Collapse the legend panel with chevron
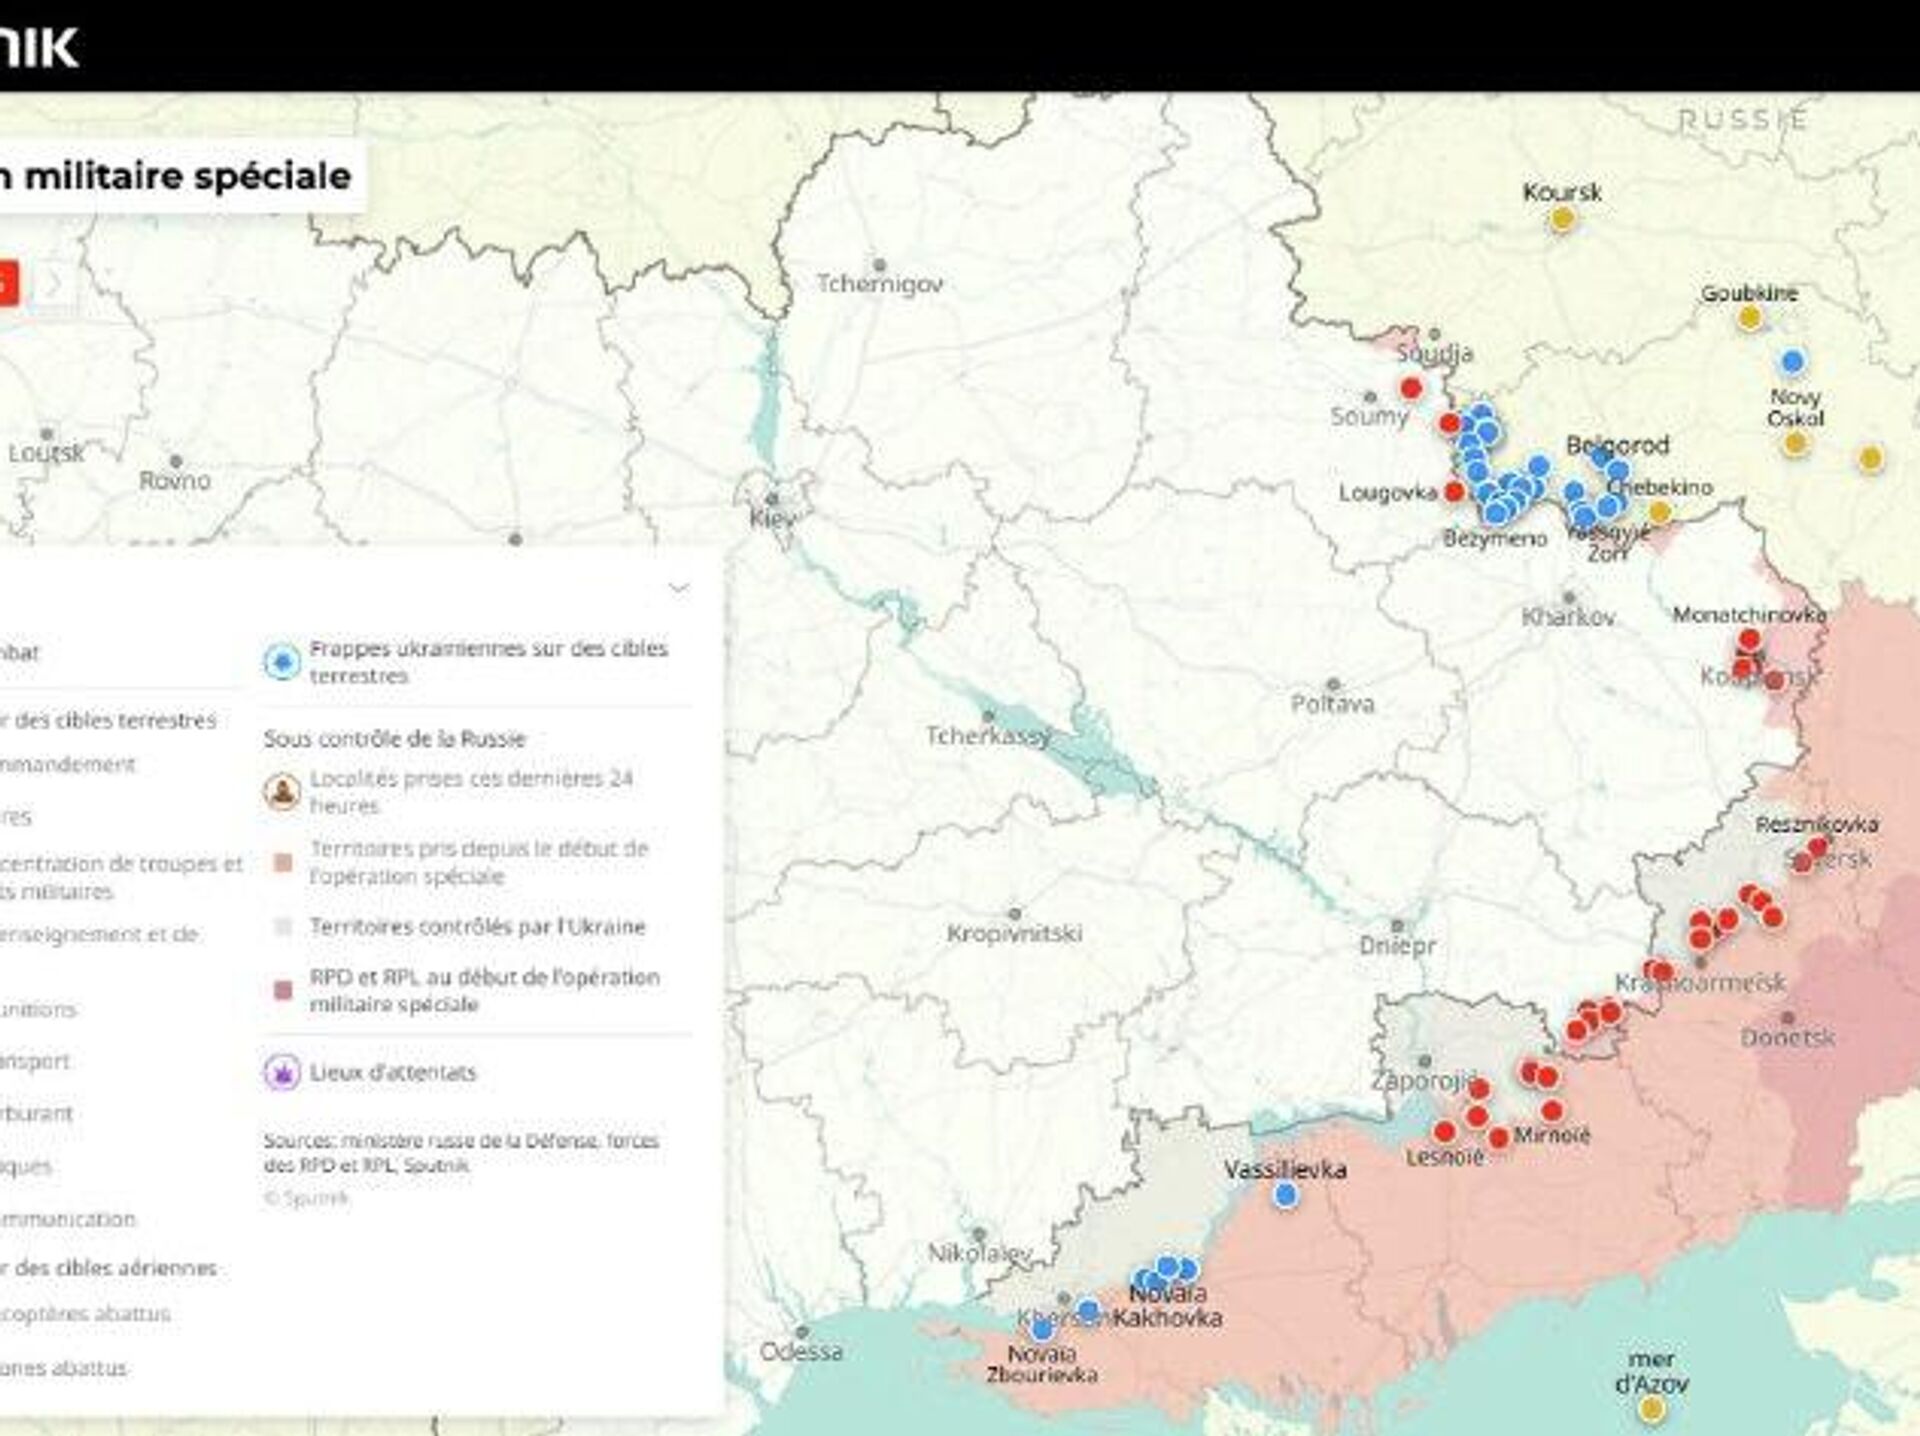Screen dimensions: 1920x1436 [679, 588]
